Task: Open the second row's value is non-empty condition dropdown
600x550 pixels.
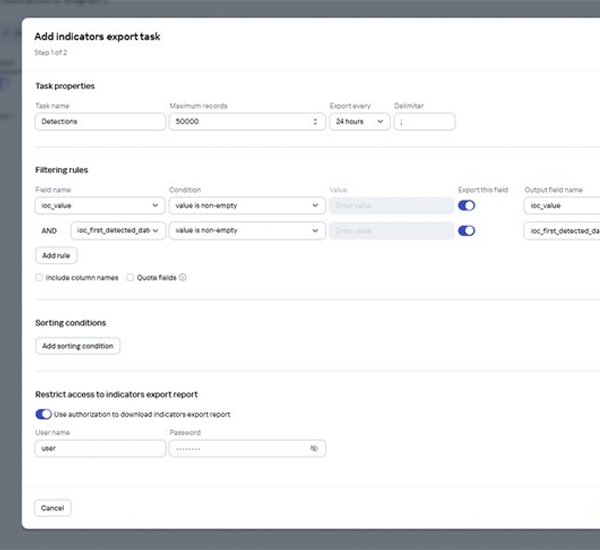Action: 247,230
